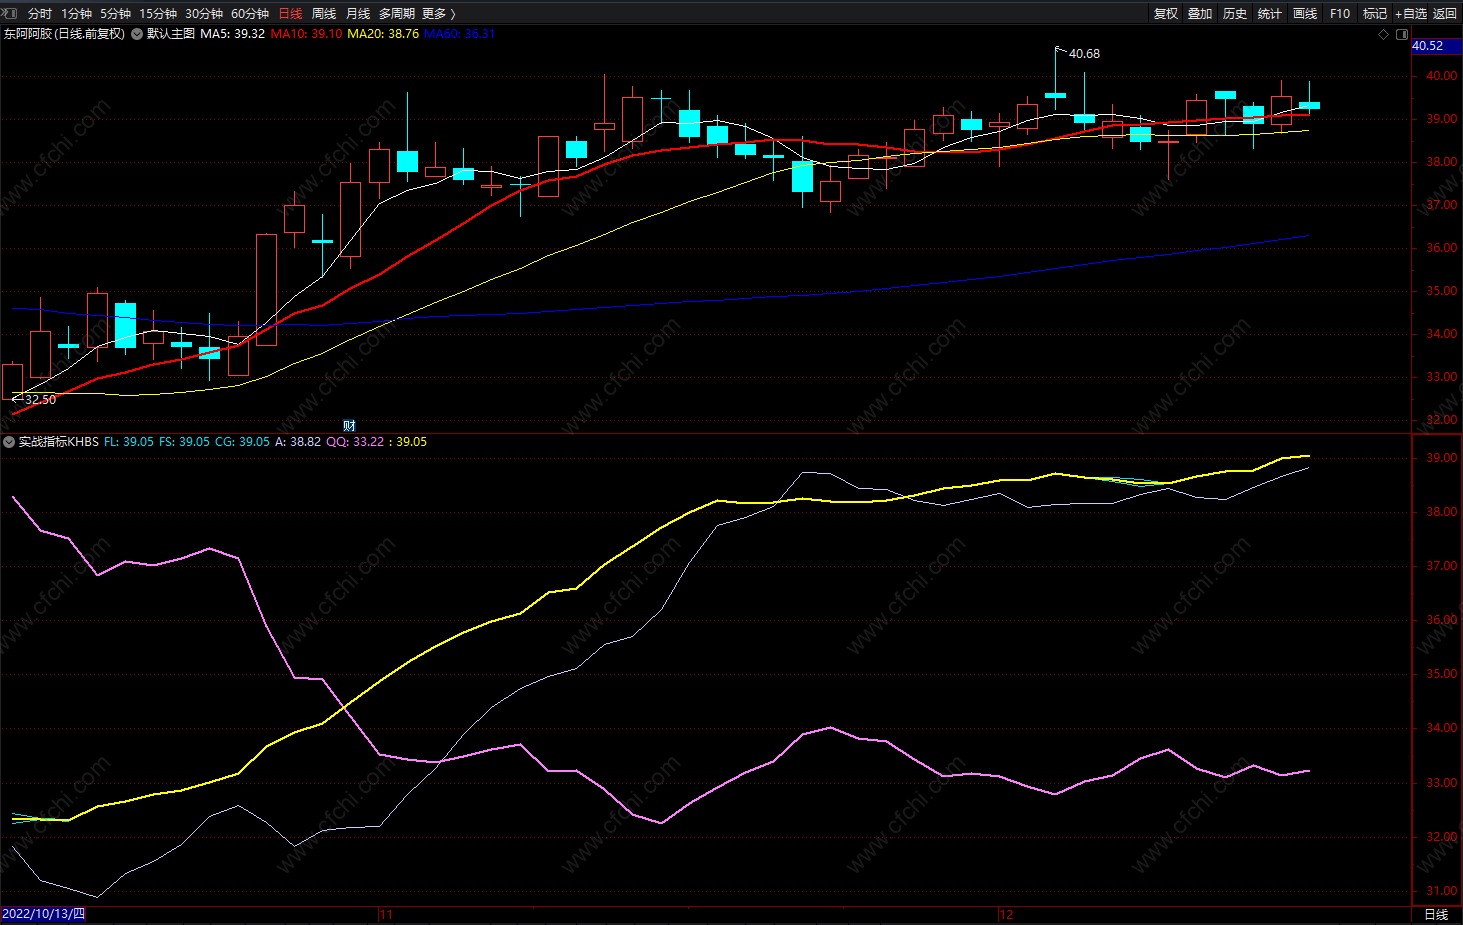Screen dimensions: 1463x925
Task: Select the 15分钟 period tab
Action: coord(158,14)
